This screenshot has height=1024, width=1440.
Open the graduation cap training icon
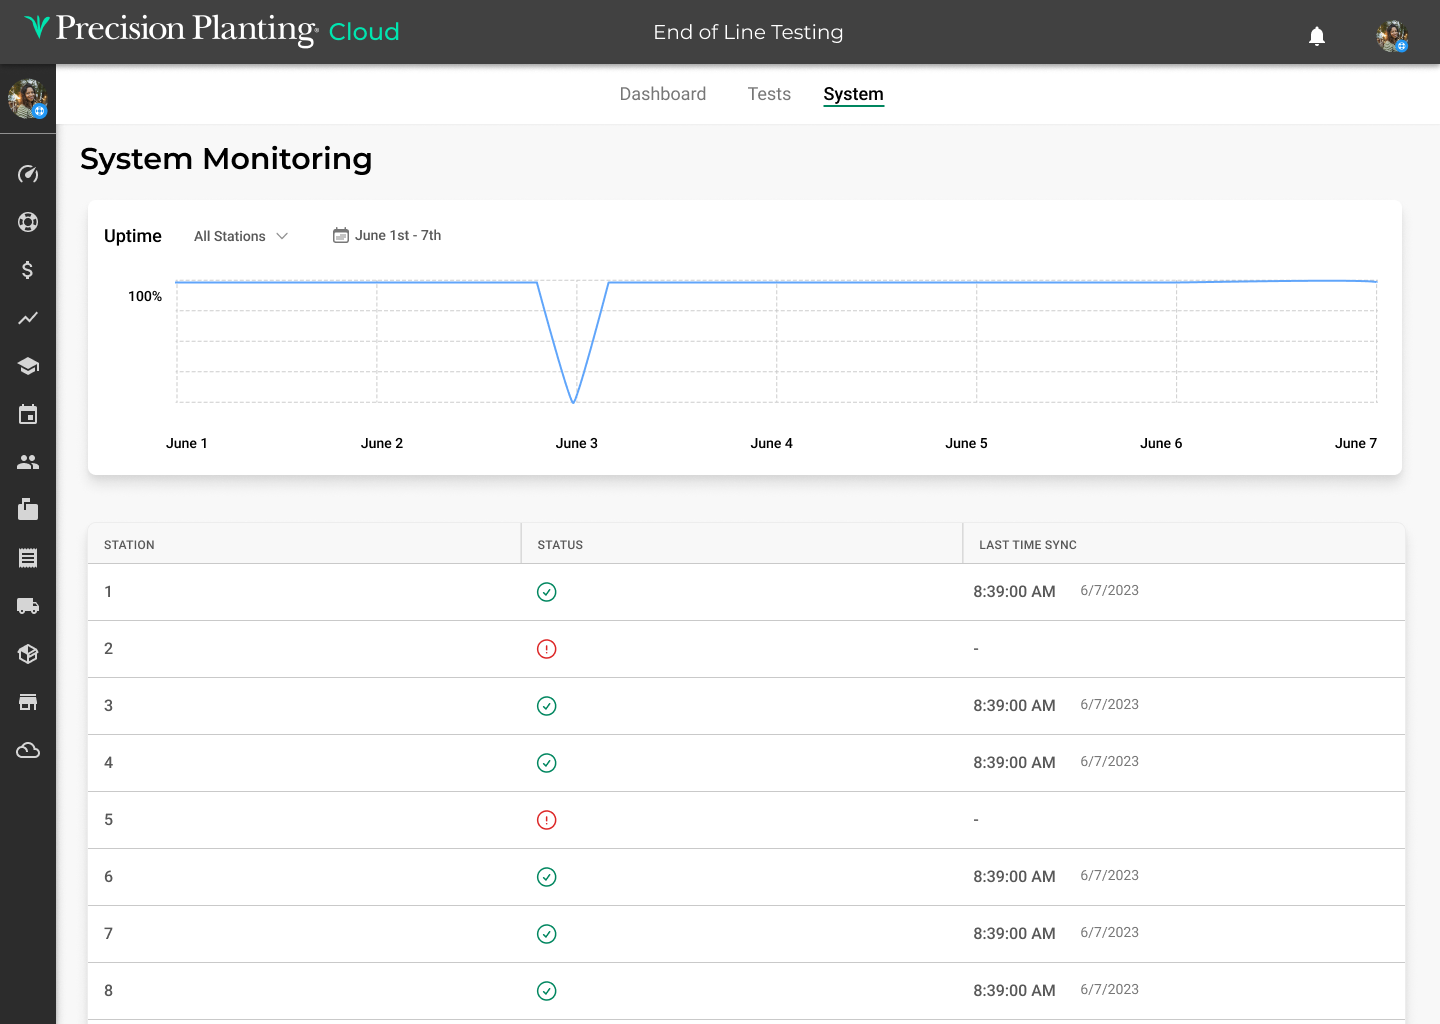coord(28,366)
